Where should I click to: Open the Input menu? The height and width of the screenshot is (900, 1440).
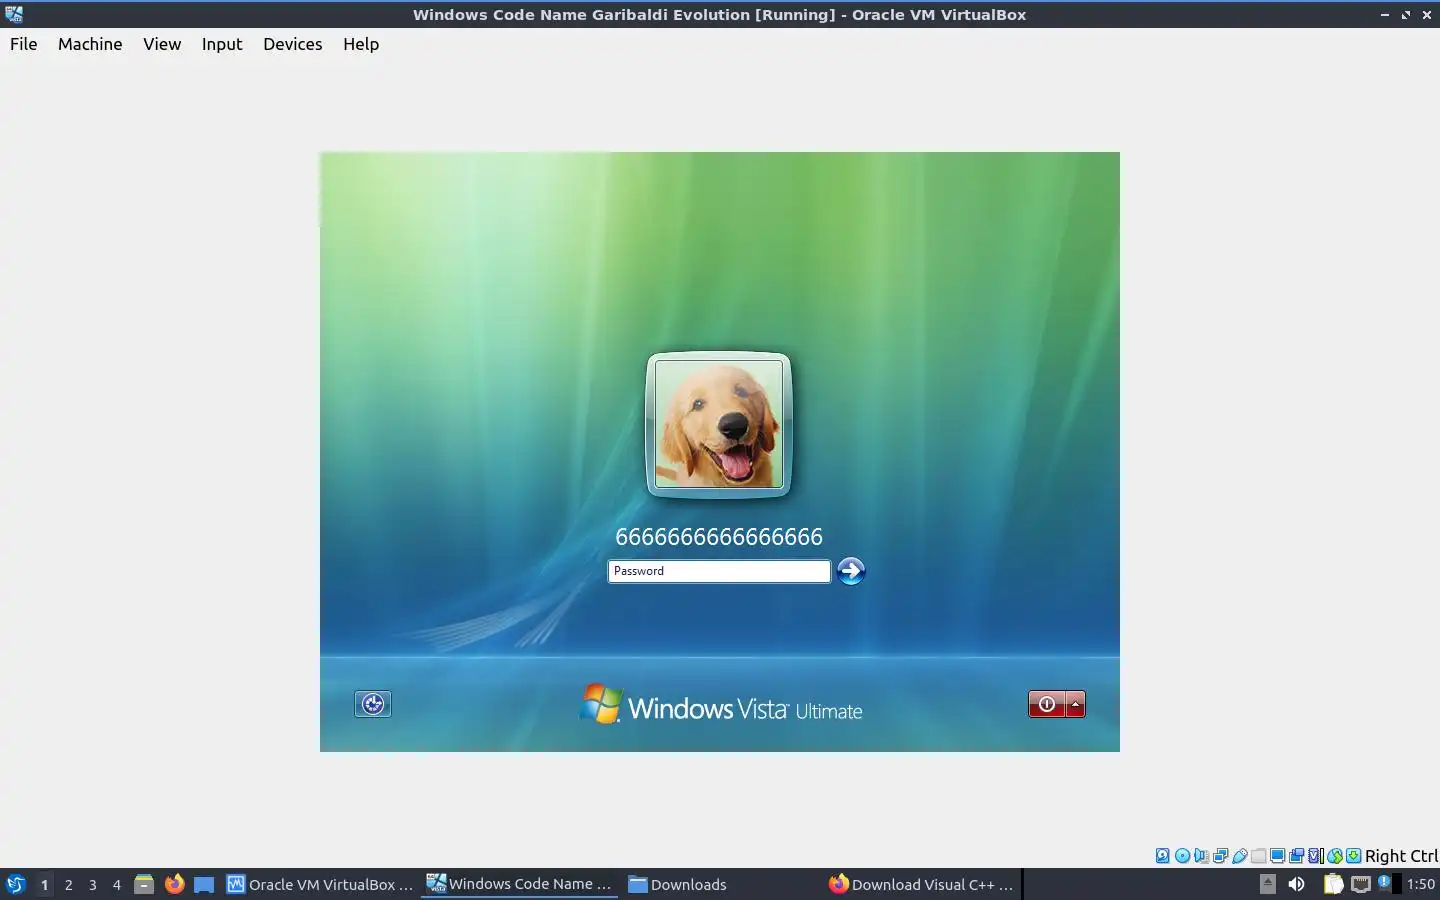(x=222, y=44)
